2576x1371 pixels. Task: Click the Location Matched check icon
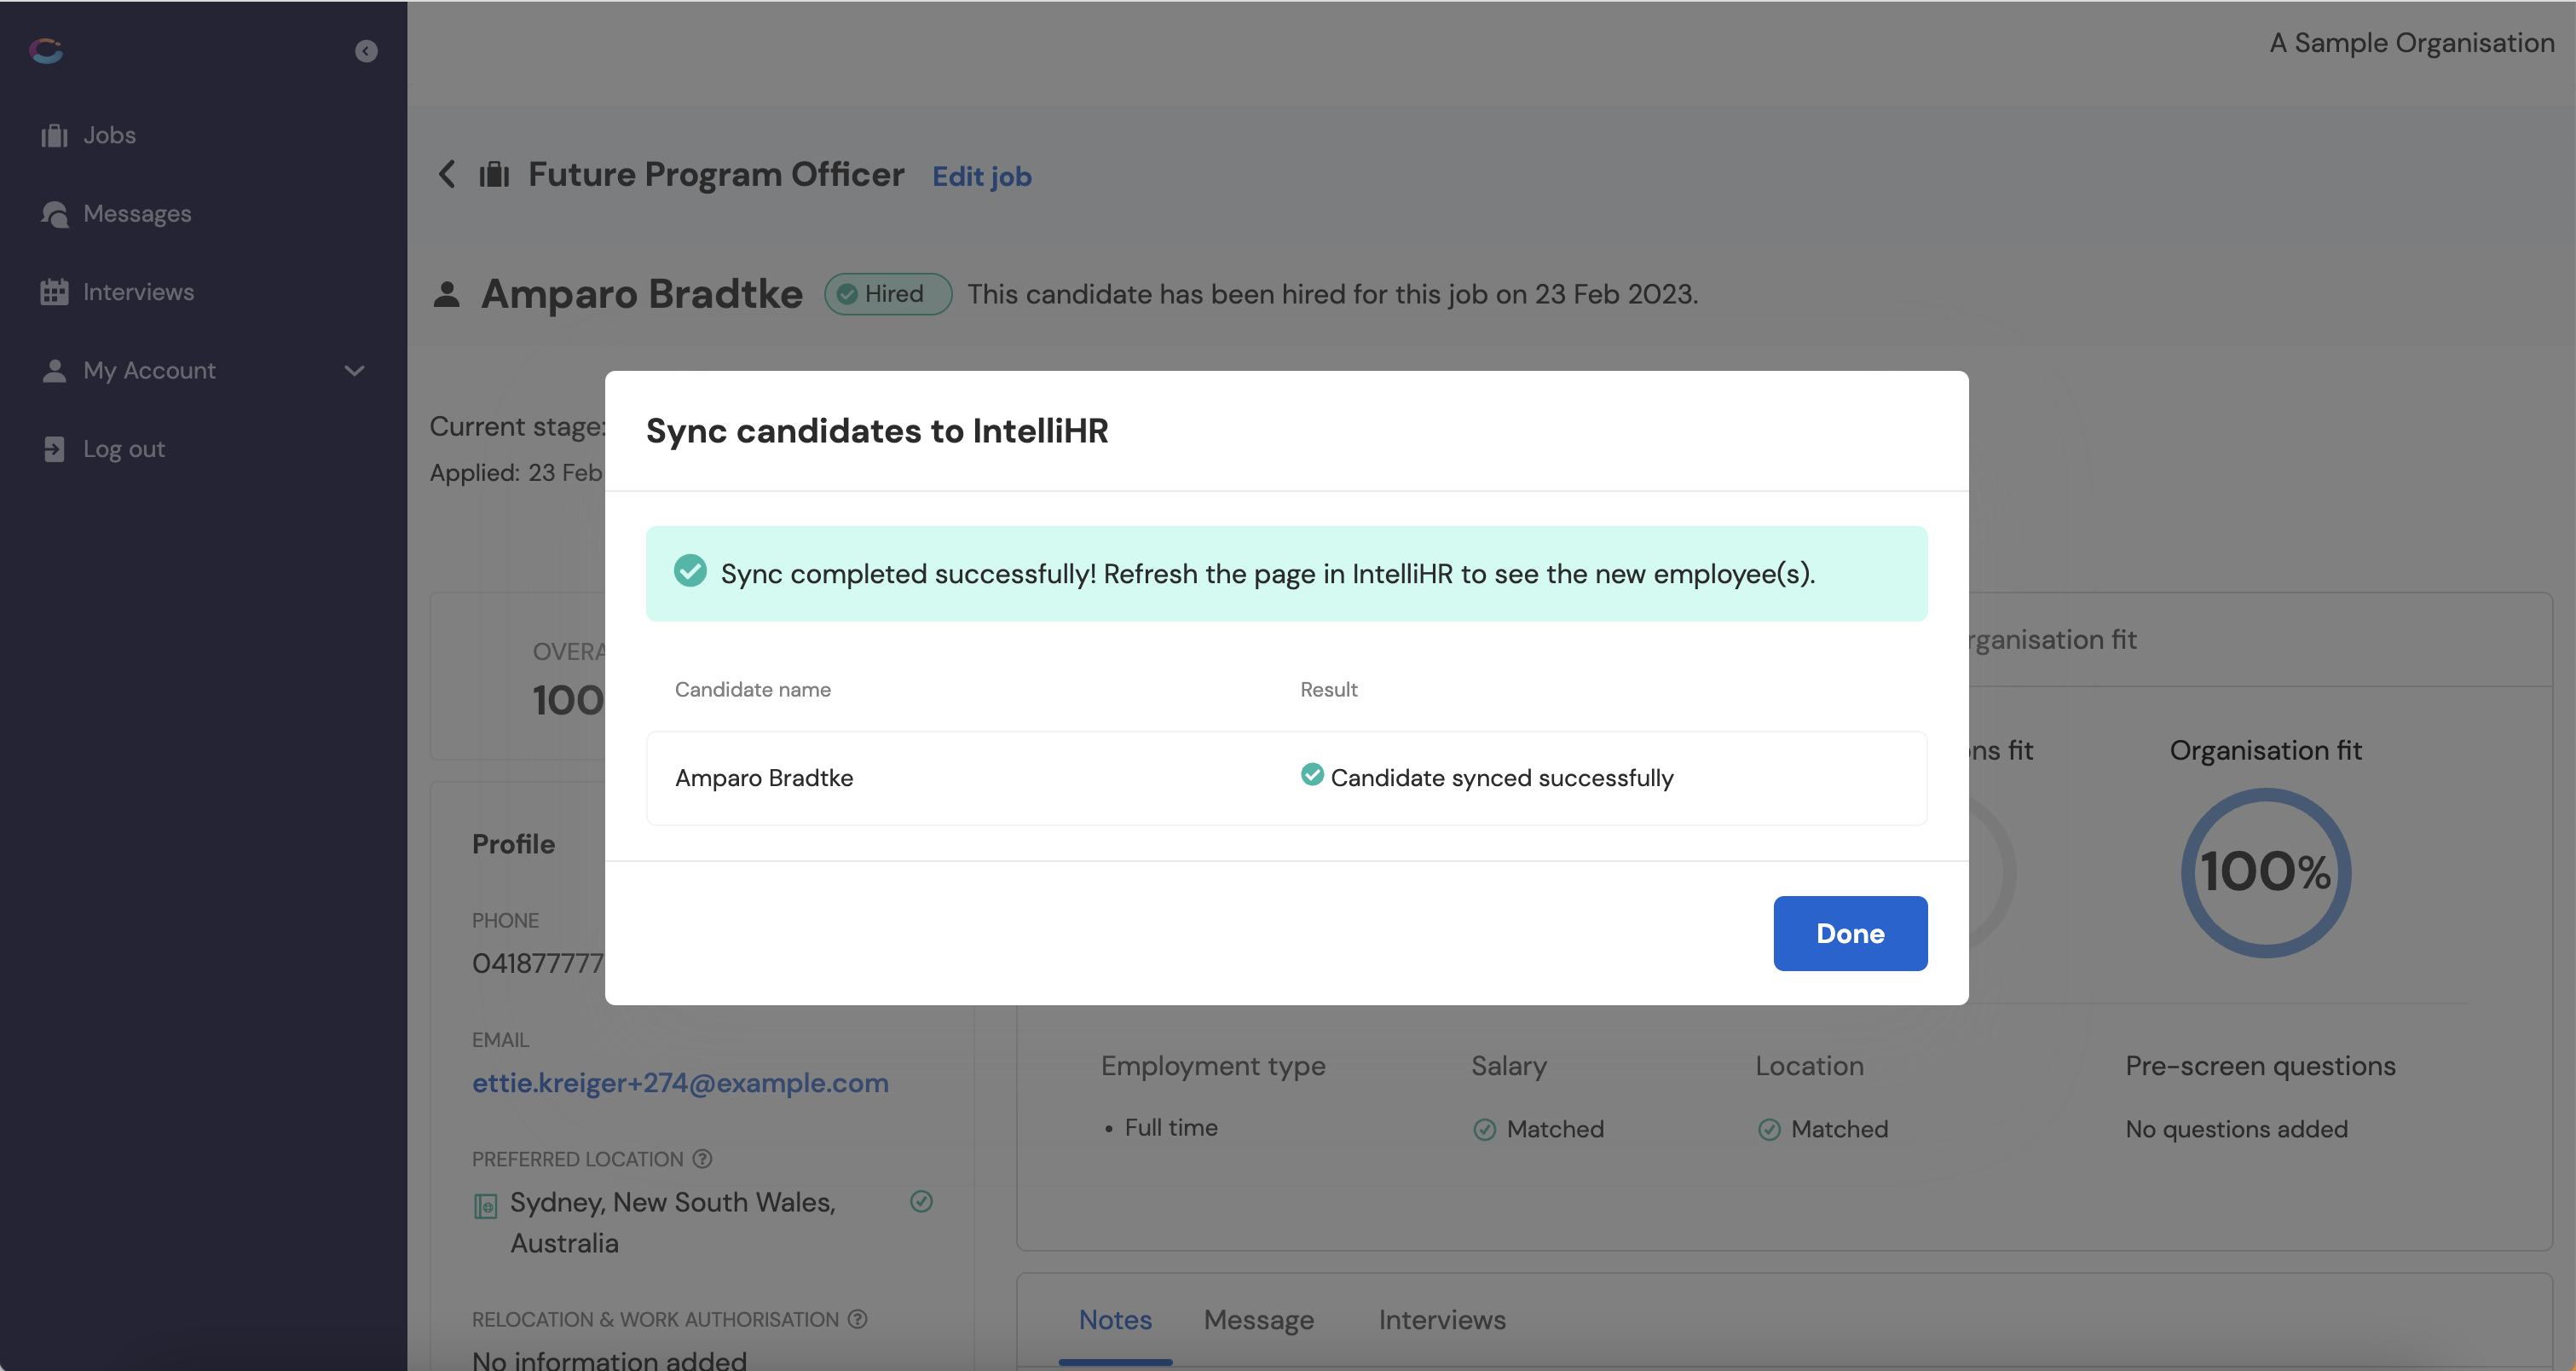1769,1130
